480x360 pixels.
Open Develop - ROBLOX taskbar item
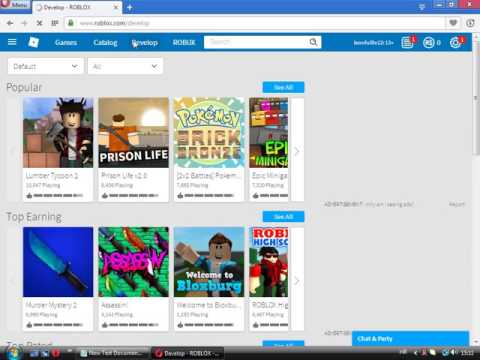pyautogui.click(x=188, y=353)
